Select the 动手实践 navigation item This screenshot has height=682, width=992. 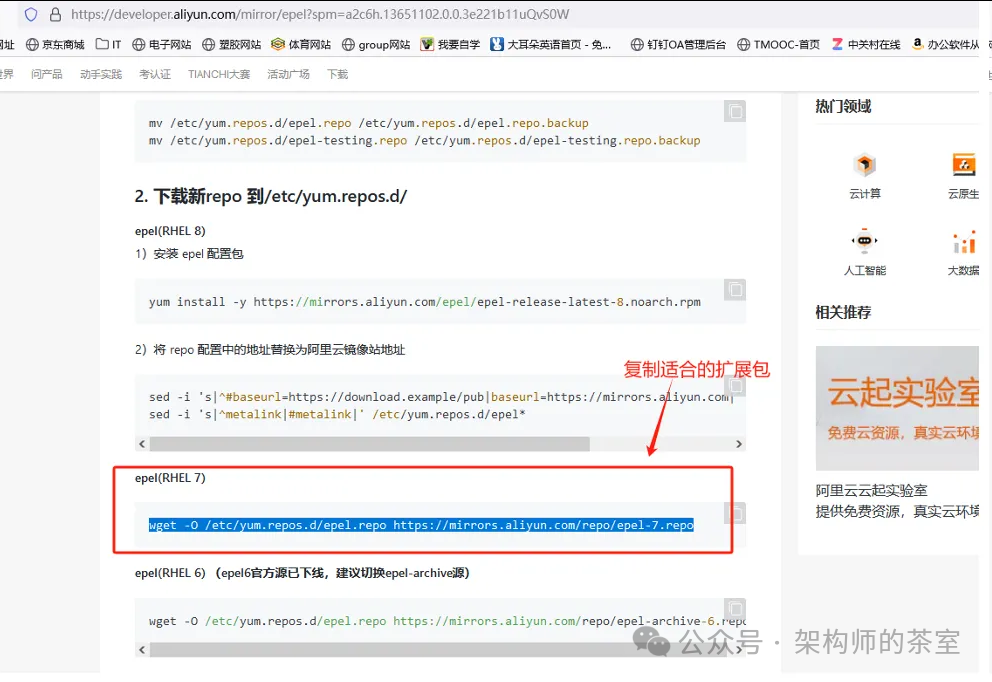(101, 74)
